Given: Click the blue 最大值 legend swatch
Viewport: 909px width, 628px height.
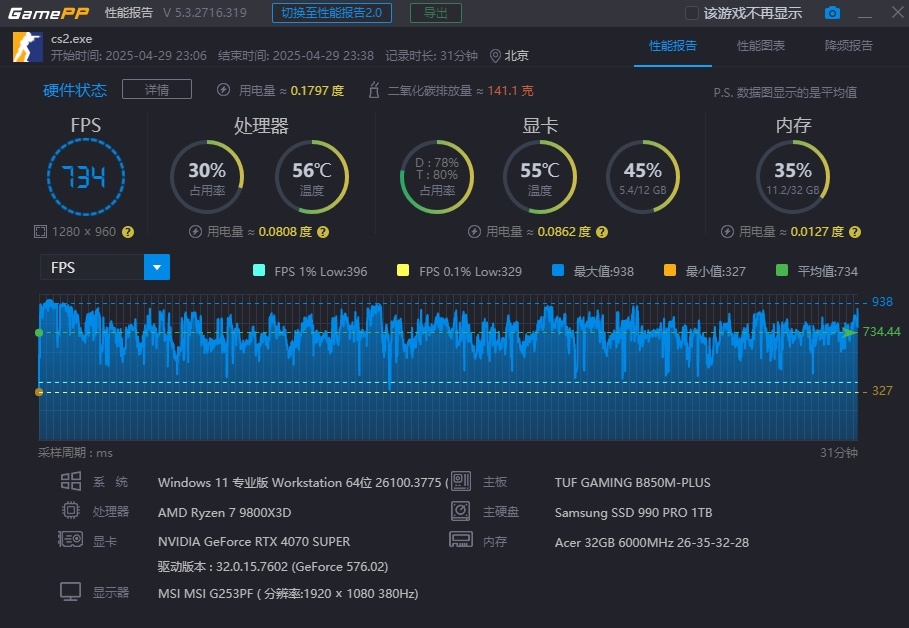Looking at the screenshot, I should coord(558,270).
